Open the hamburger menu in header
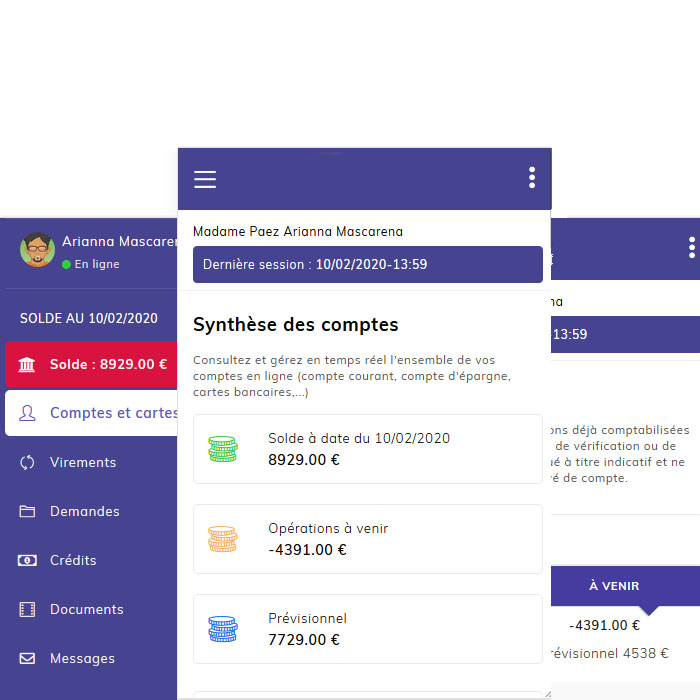The height and width of the screenshot is (700, 700). coord(205,179)
